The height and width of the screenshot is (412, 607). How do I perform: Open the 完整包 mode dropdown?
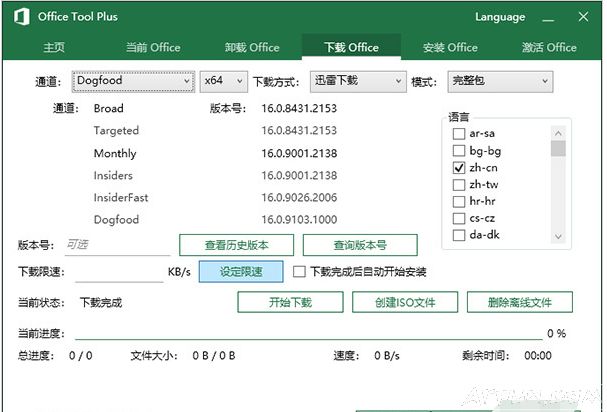(x=500, y=81)
